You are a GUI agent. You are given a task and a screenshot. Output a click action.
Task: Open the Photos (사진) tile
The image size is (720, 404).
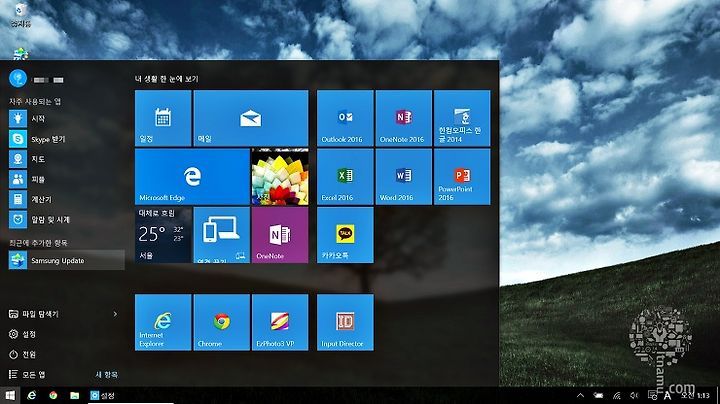tap(280, 177)
